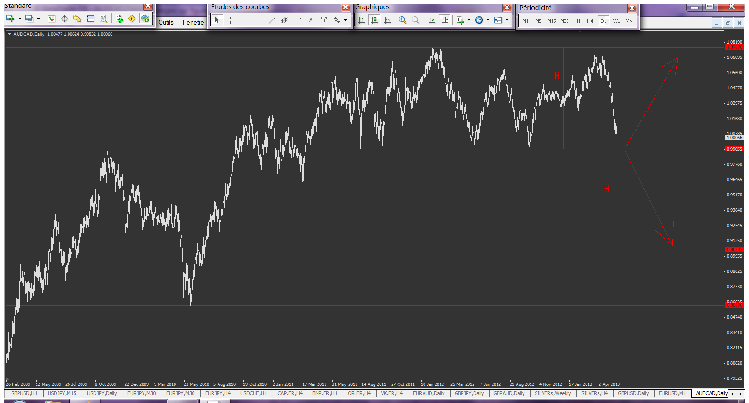749x403 pixels.
Task: Select the Cursor arrow tool
Action: coord(217,20)
